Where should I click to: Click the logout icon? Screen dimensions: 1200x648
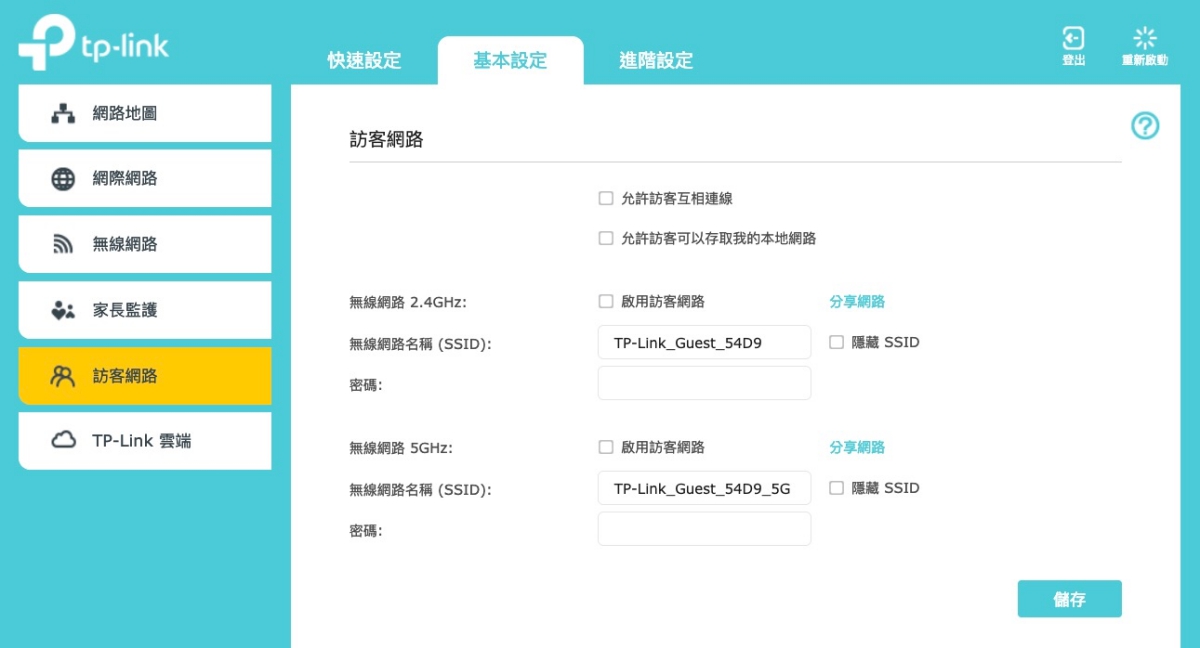coord(1073,38)
